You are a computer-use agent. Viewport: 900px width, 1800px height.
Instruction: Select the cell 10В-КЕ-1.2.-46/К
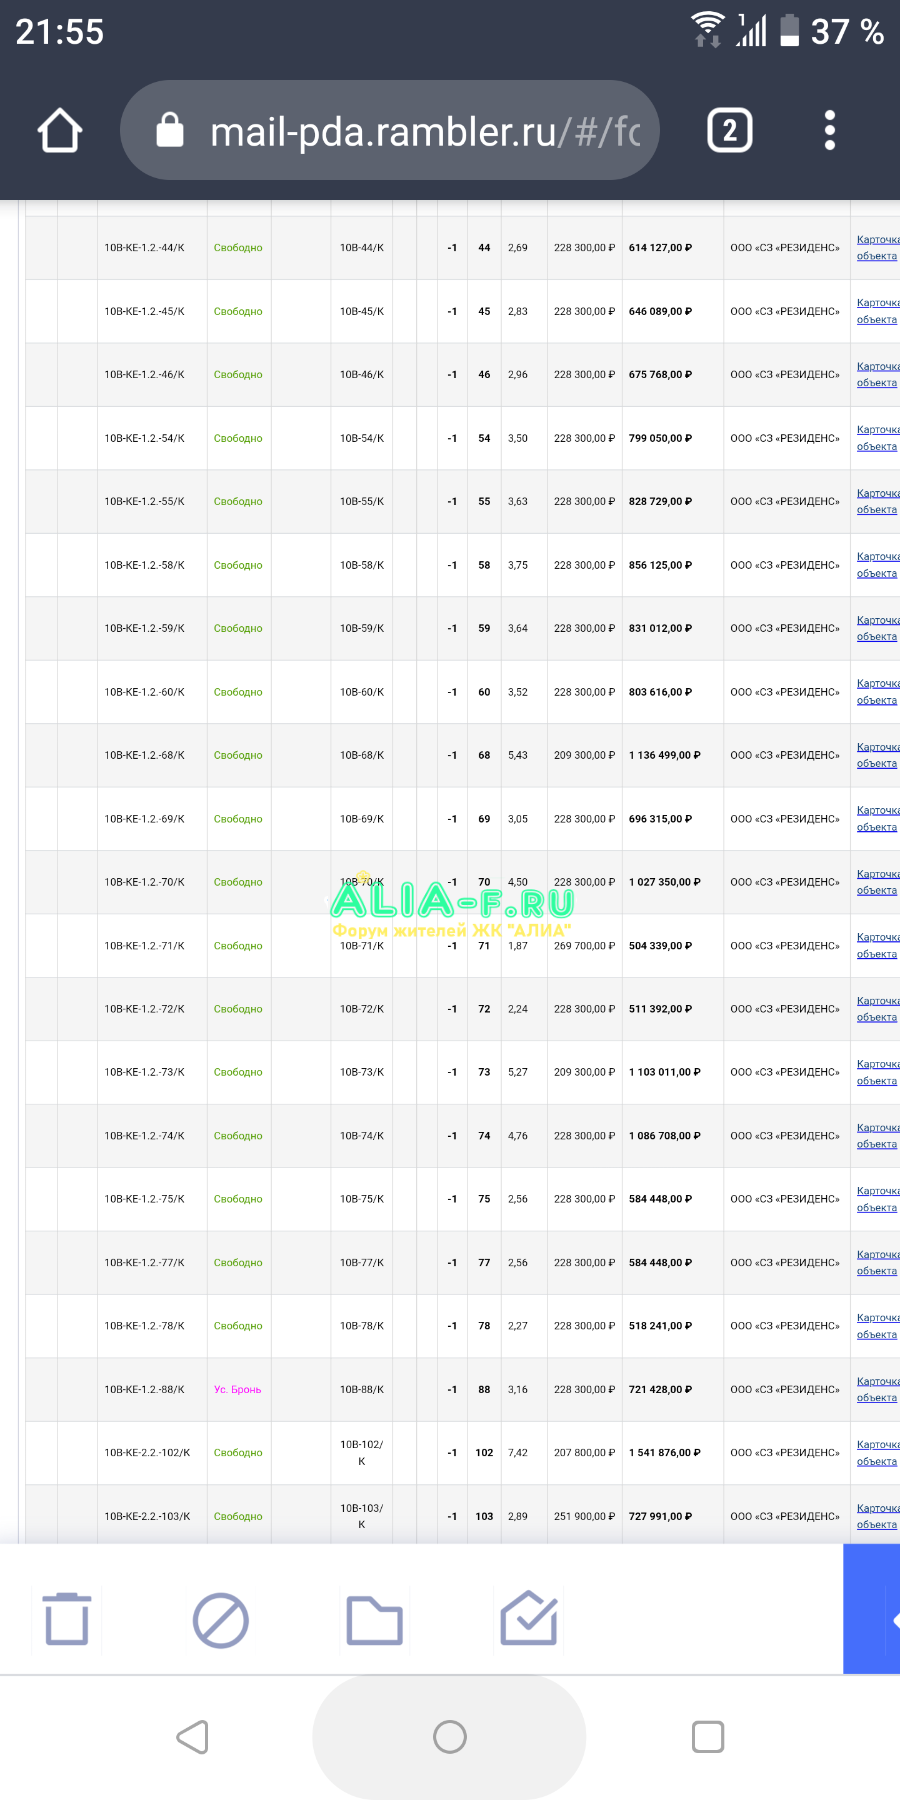click(145, 375)
